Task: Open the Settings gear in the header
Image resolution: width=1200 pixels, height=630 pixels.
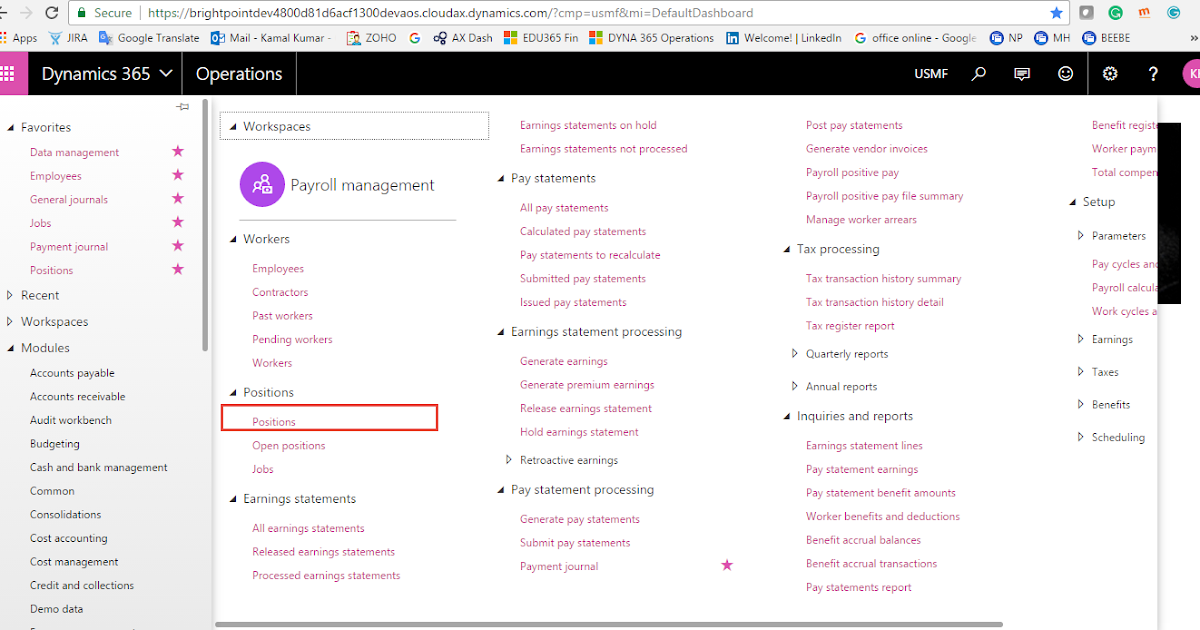Action: [x=1109, y=73]
